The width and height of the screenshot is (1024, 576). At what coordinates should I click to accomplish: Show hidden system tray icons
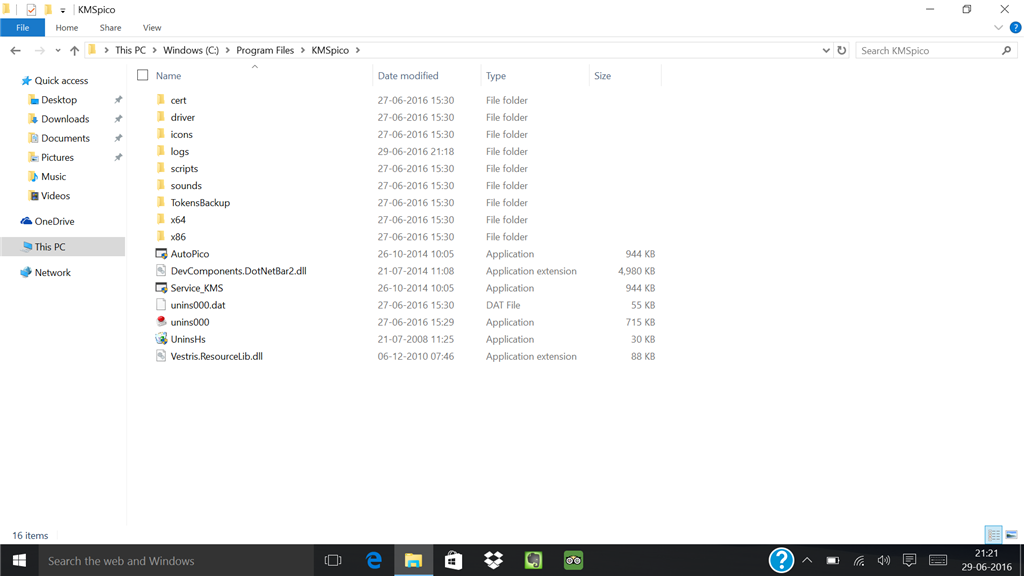point(807,560)
